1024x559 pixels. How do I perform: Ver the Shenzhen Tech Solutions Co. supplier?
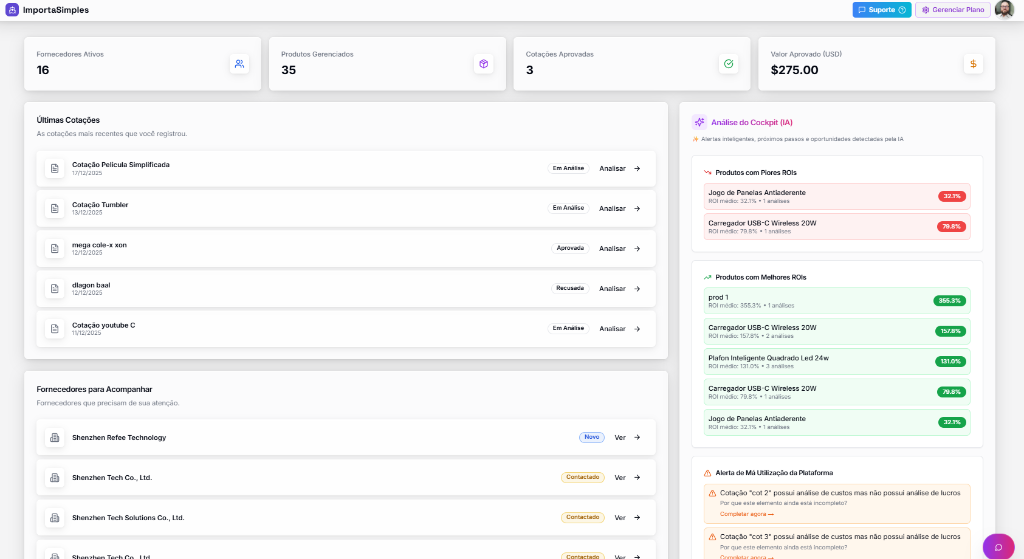(x=627, y=518)
